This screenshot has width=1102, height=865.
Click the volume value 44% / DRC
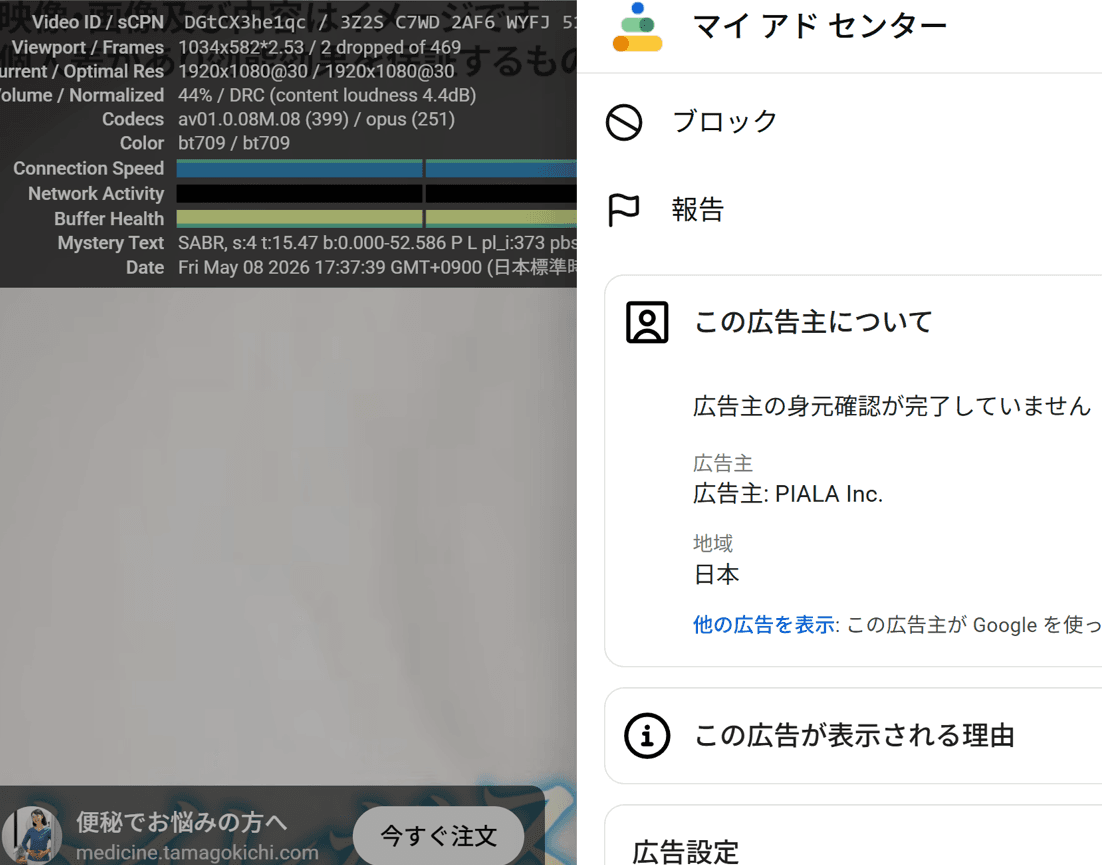pos(221,96)
